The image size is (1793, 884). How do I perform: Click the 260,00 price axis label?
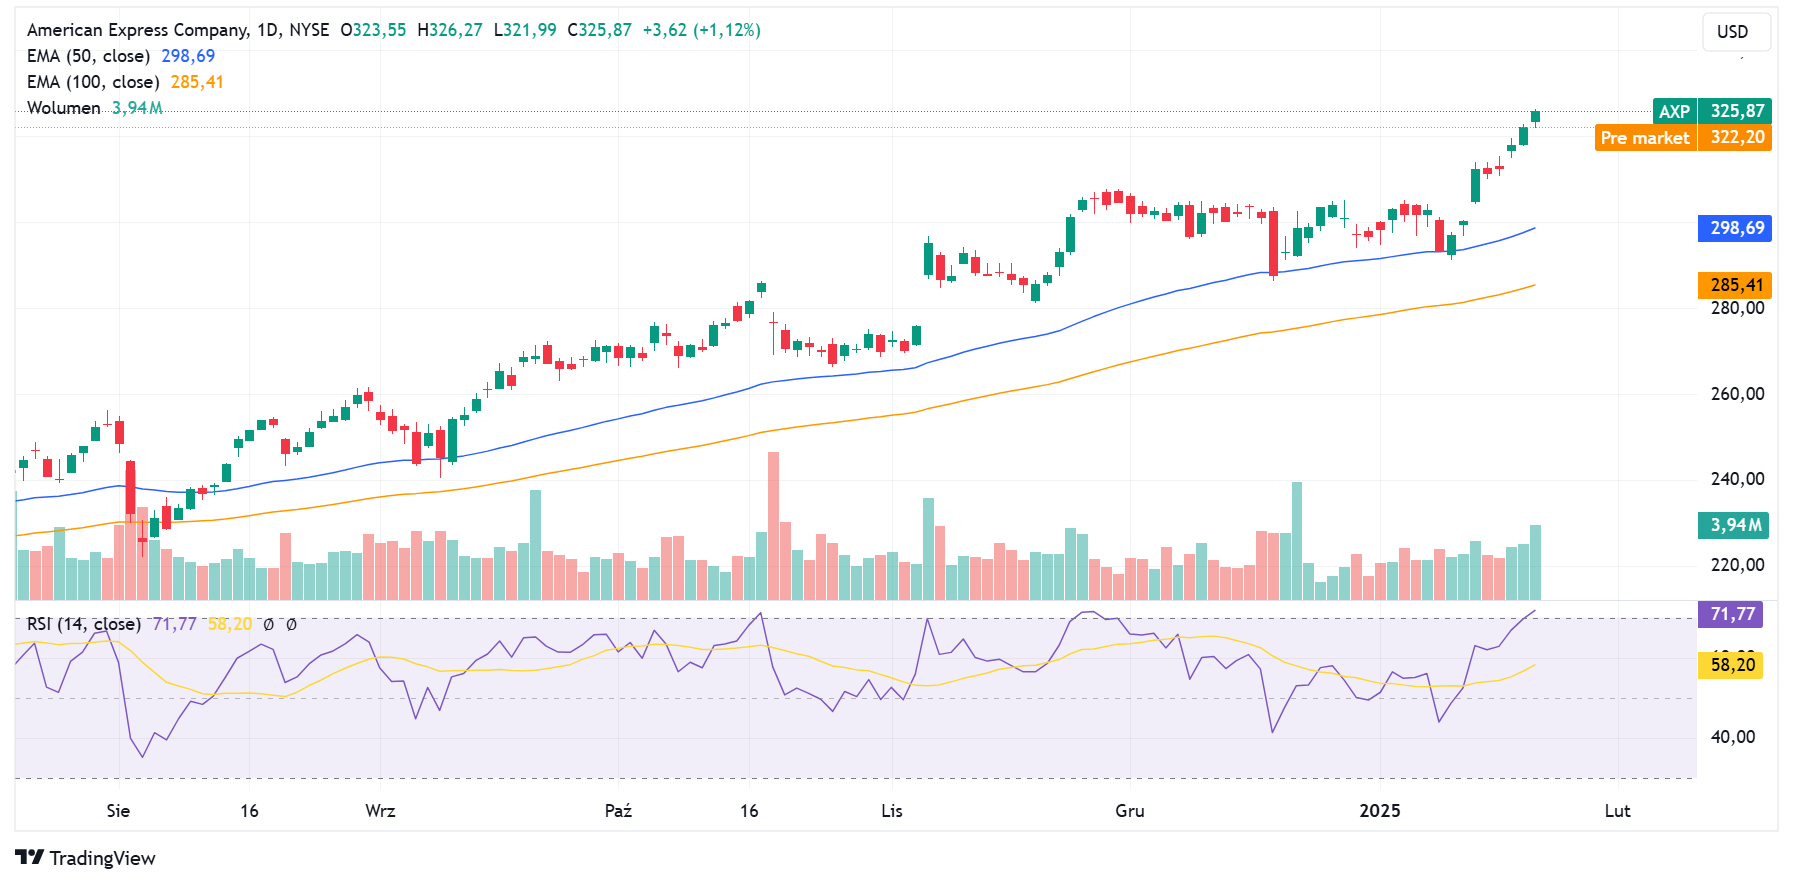(x=1737, y=394)
